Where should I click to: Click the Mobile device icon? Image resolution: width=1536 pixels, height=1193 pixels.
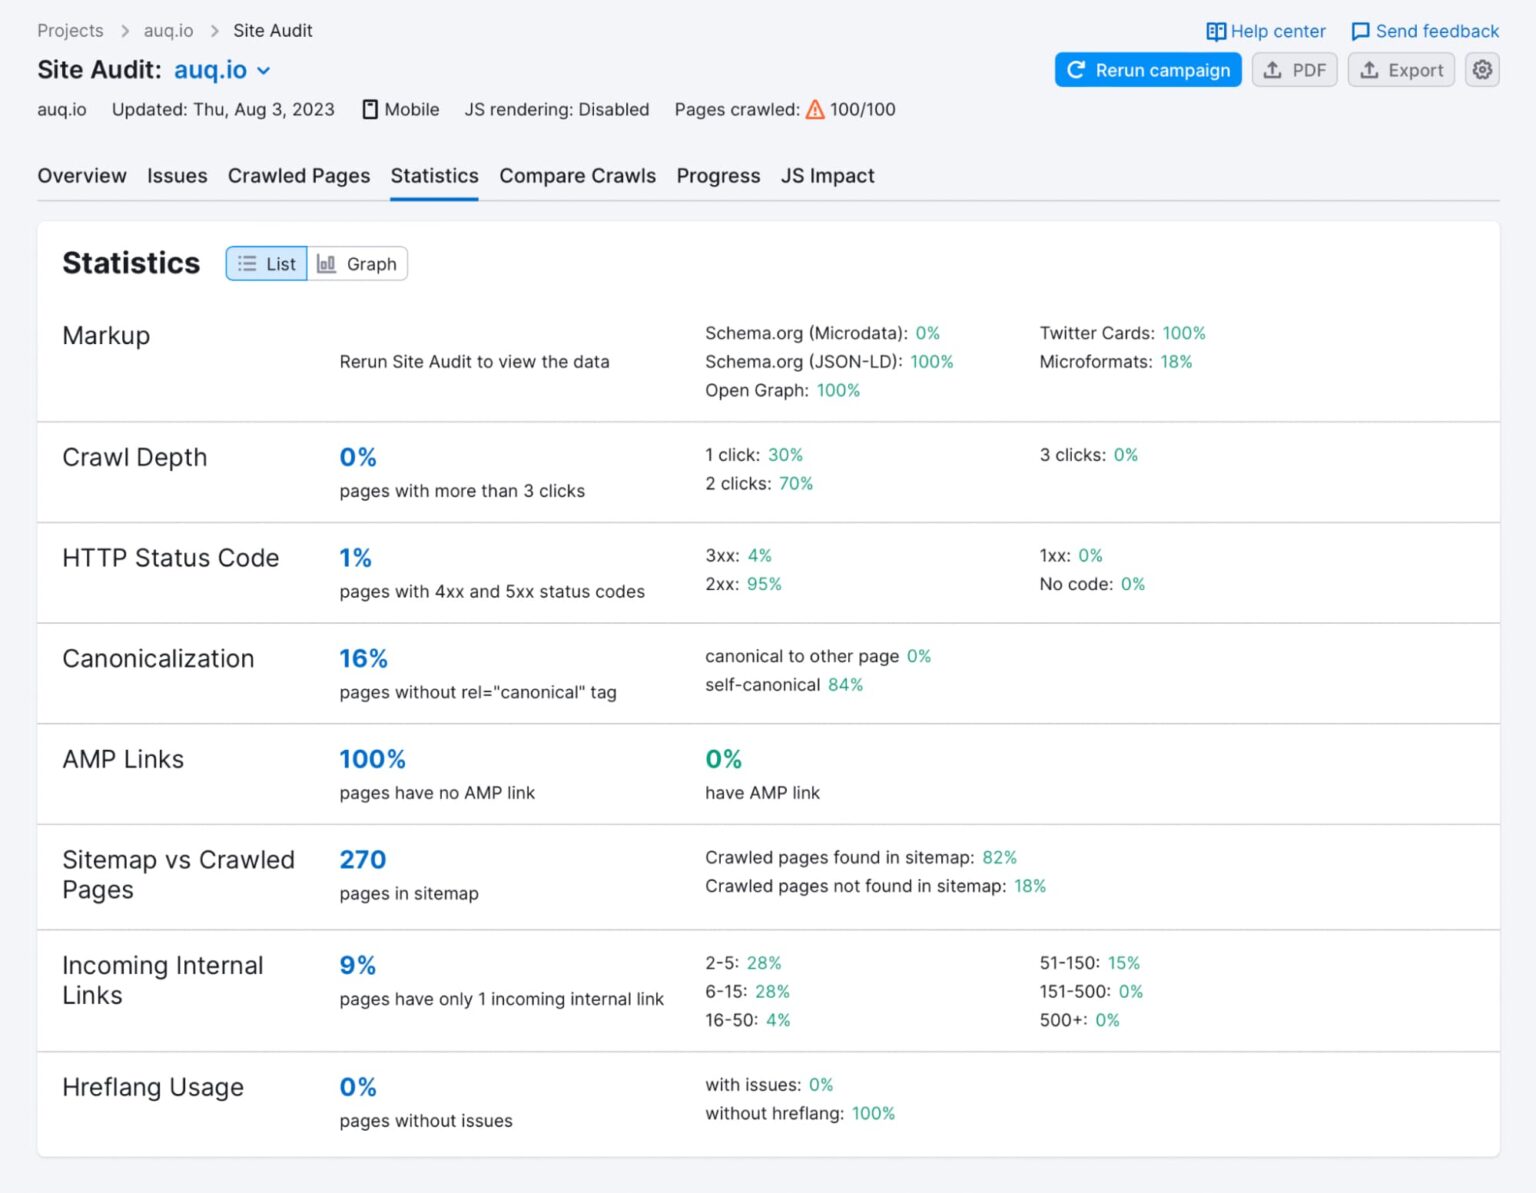coord(370,110)
